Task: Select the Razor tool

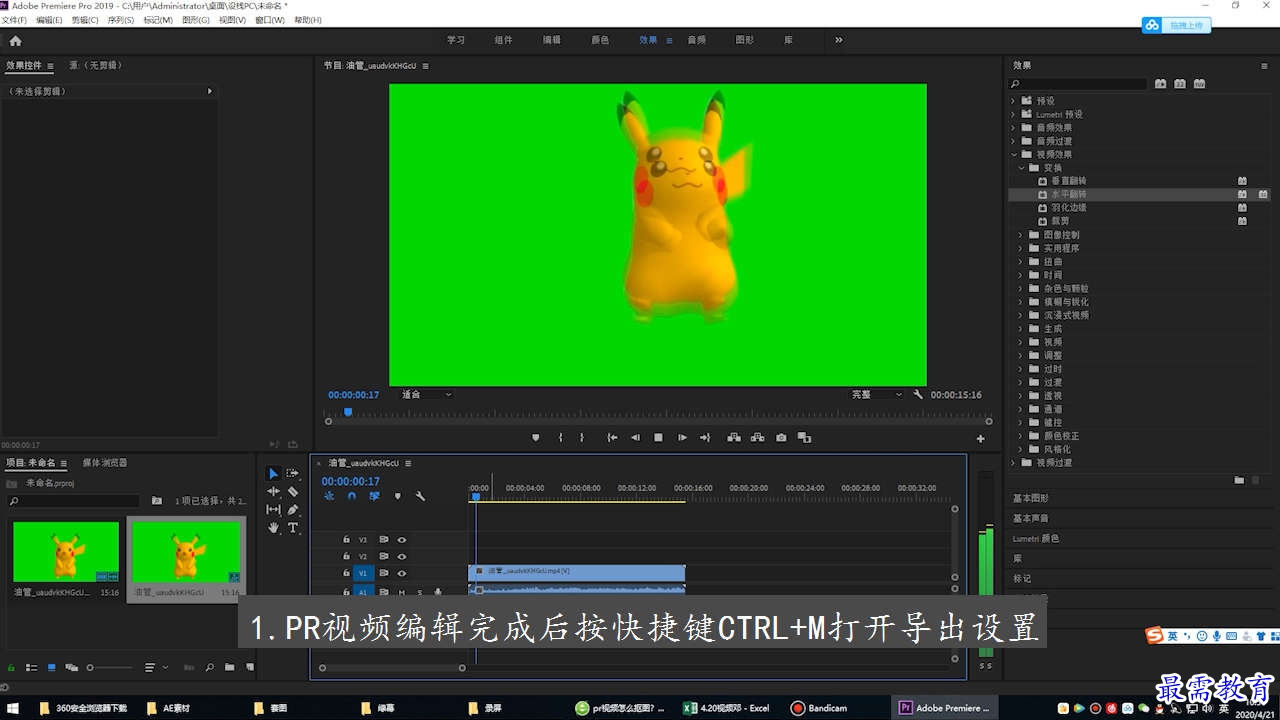Action: click(293, 491)
